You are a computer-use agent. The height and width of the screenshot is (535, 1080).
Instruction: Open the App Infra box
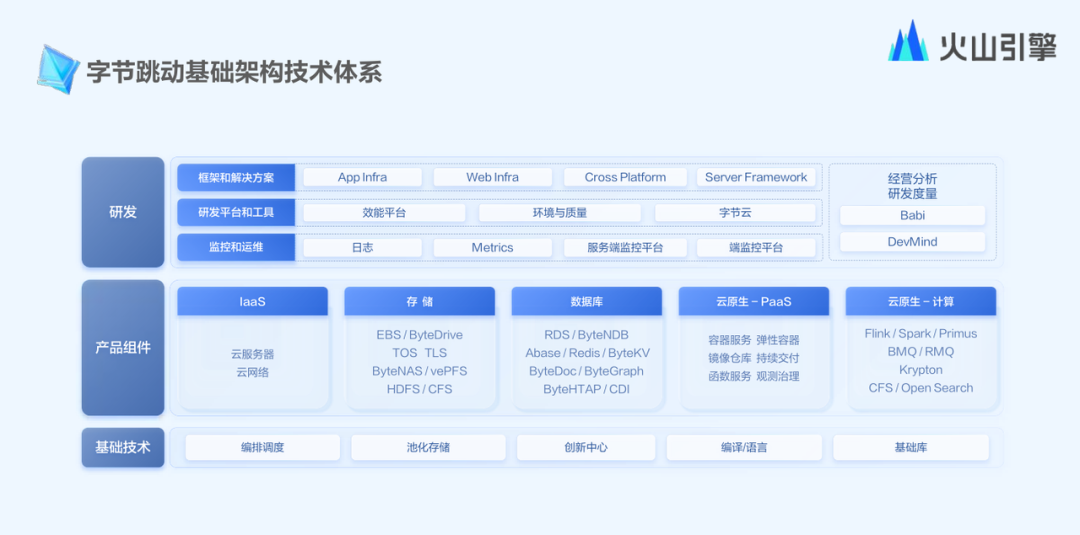362,177
